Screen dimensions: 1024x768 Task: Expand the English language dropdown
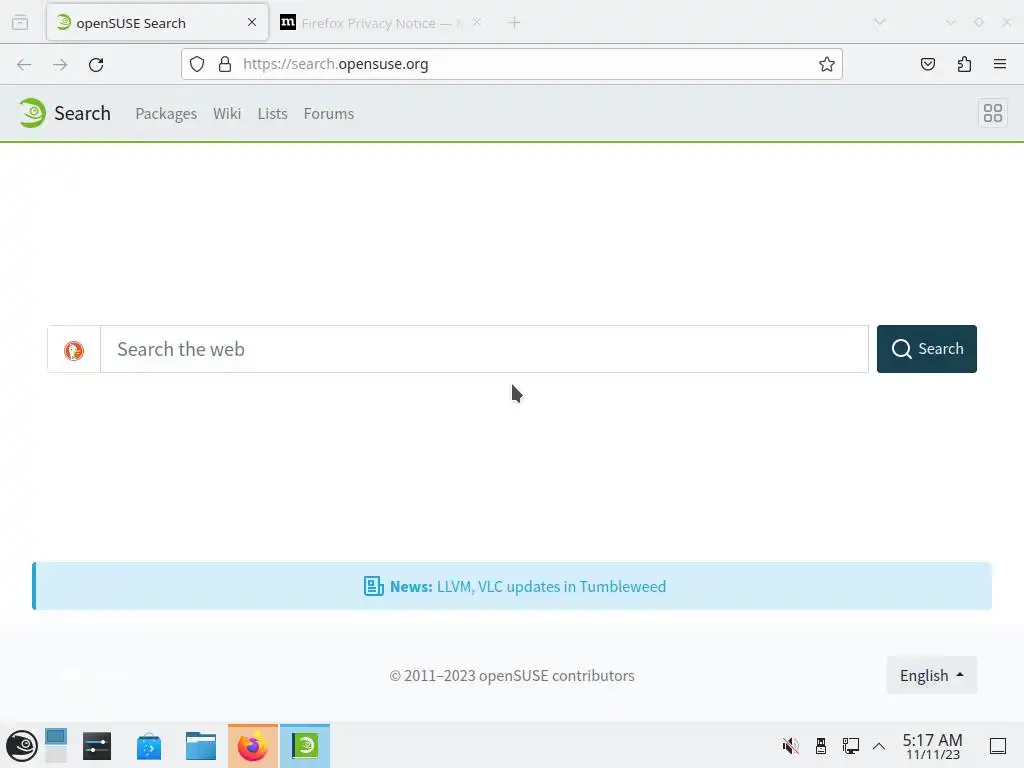pyautogui.click(x=931, y=675)
